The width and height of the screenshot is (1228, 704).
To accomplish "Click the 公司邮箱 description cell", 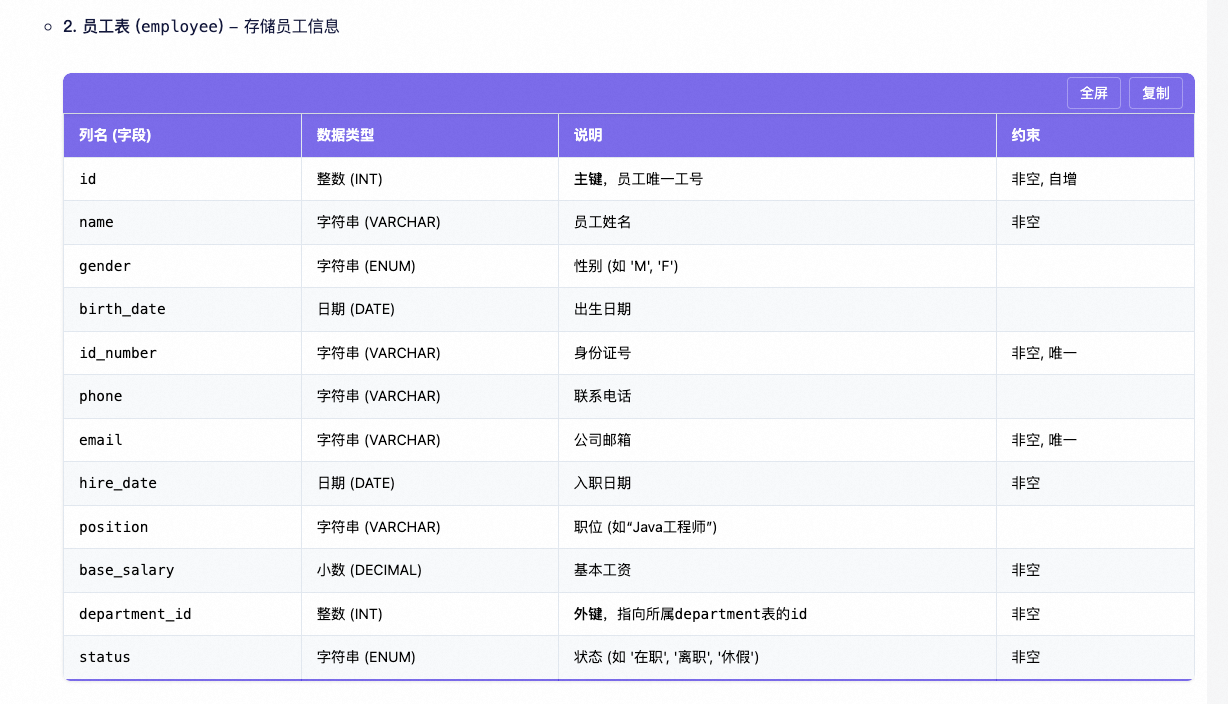I will coord(777,440).
